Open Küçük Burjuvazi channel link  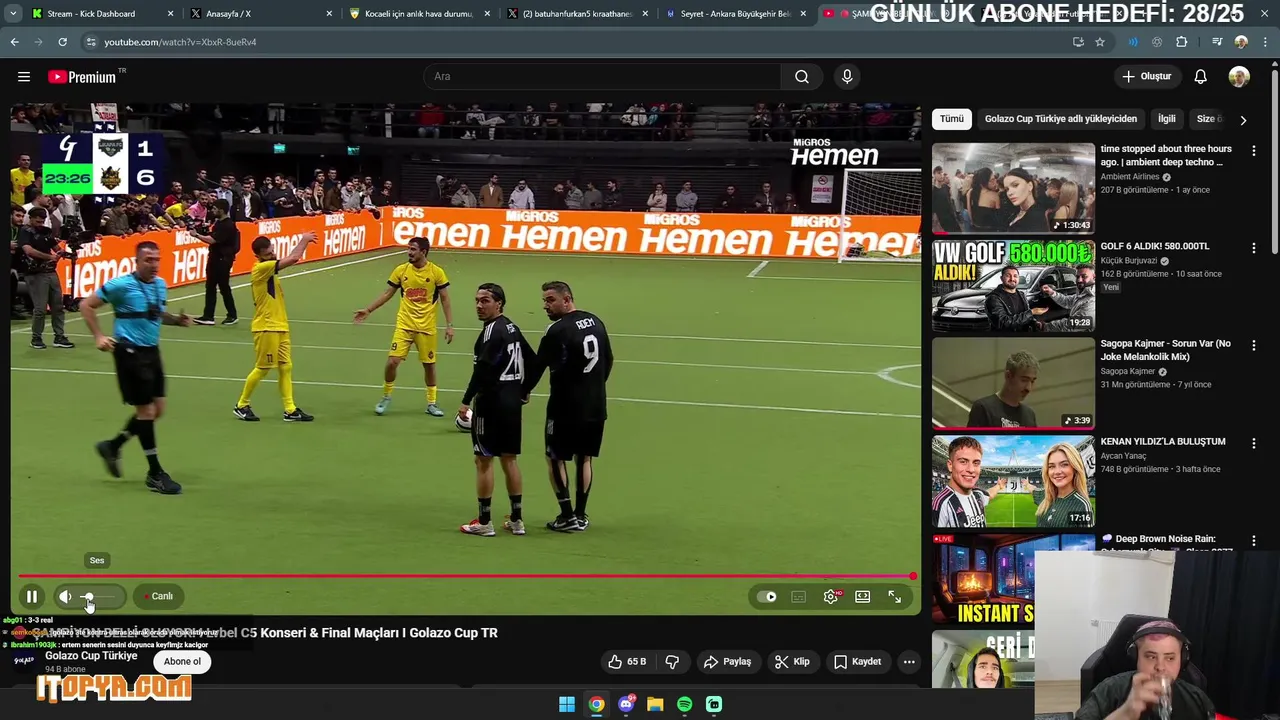tap(1129, 261)
